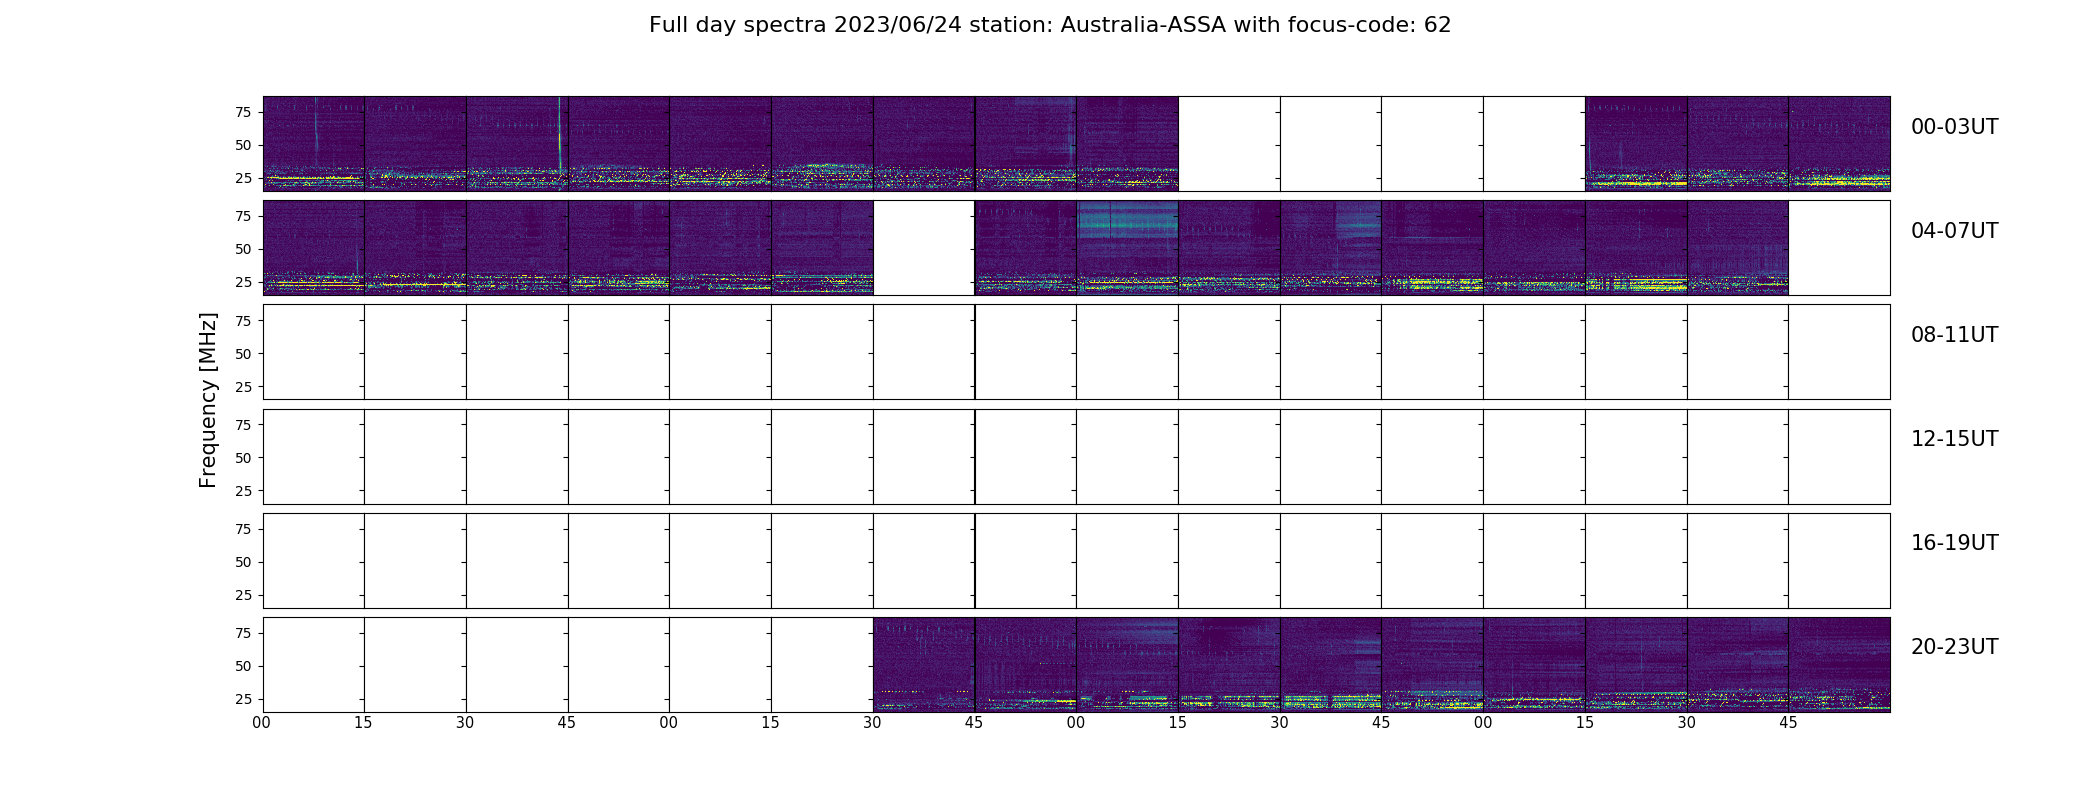The width and height of the screenshot is (2100, 800).
Task: Select the "04-07UT" row label
Action: click(x=1954, y=231)
